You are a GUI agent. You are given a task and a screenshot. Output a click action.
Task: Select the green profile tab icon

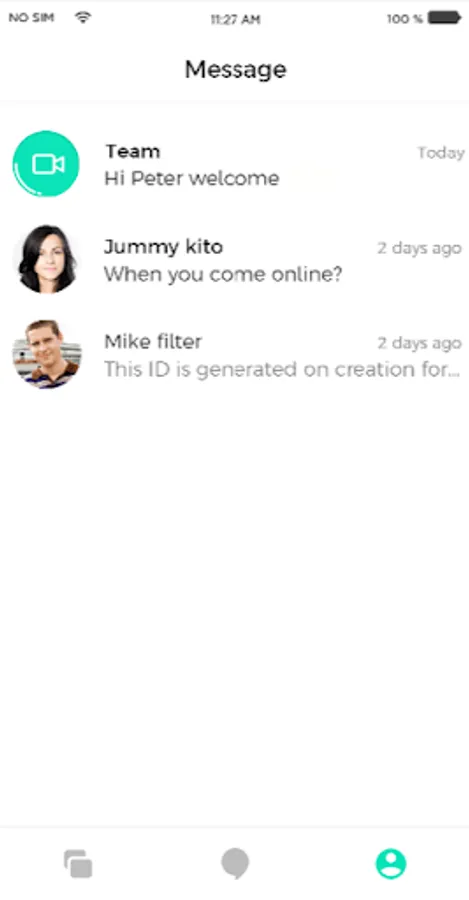(391, 863)
